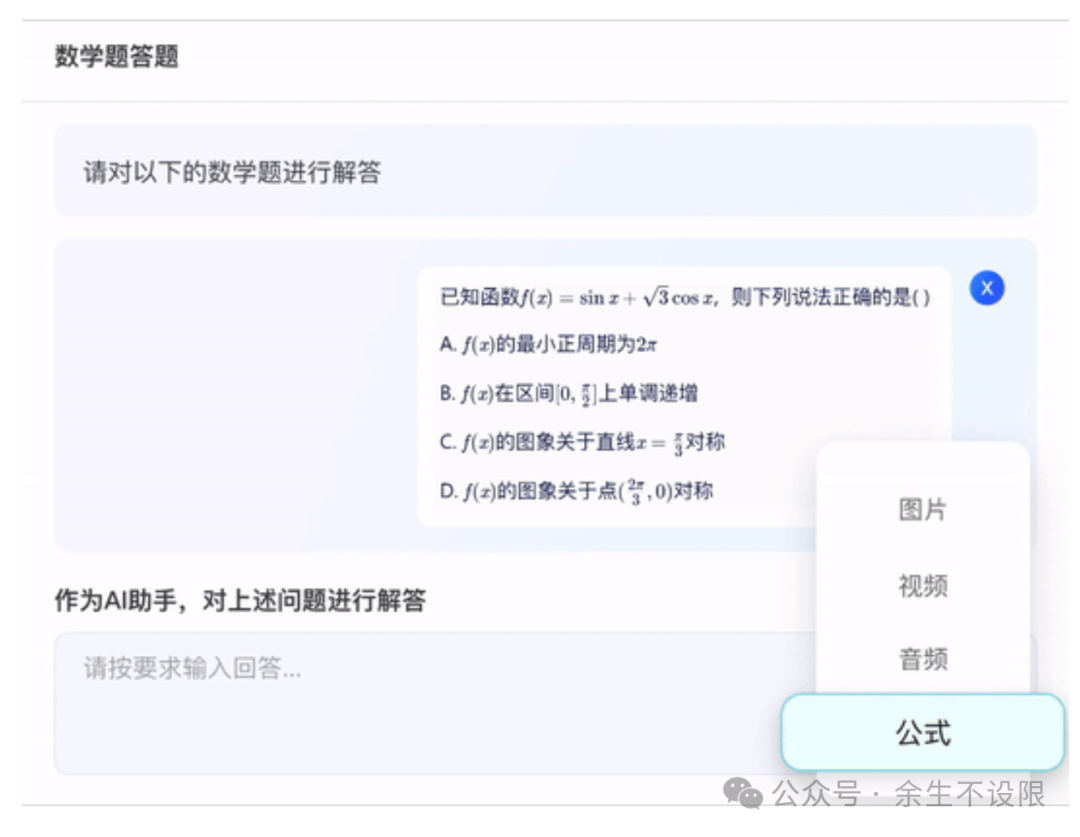This screenshot has height=837, width=1080.
Task: Click the blue X remove button
Action: point(986,288)
